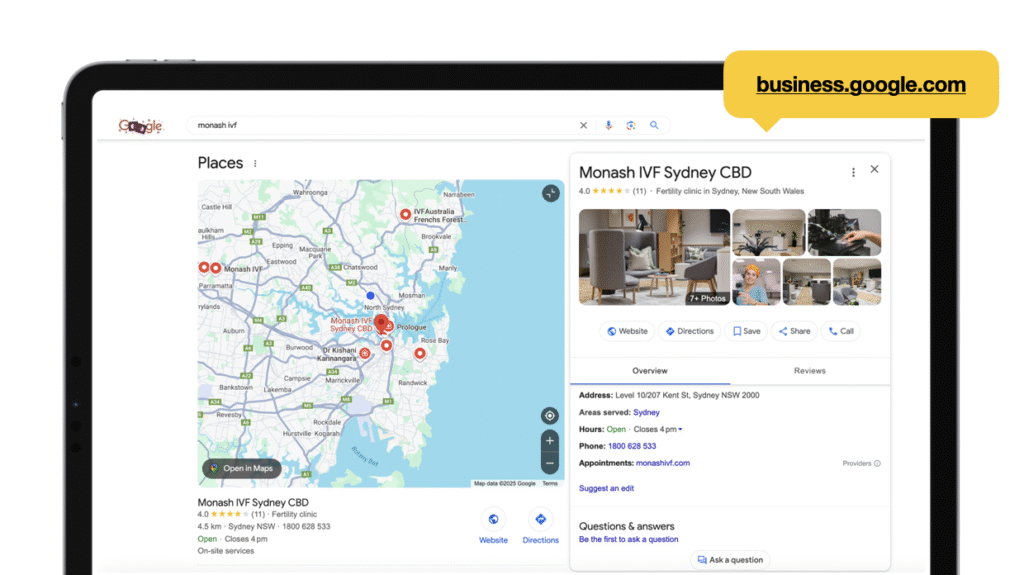Zoom in on the map
The image size is (1024, 575).
[x=549, y=441]
